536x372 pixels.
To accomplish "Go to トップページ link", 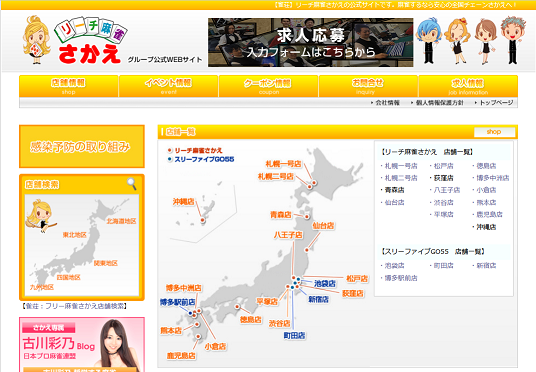I will tap(496, 103).
